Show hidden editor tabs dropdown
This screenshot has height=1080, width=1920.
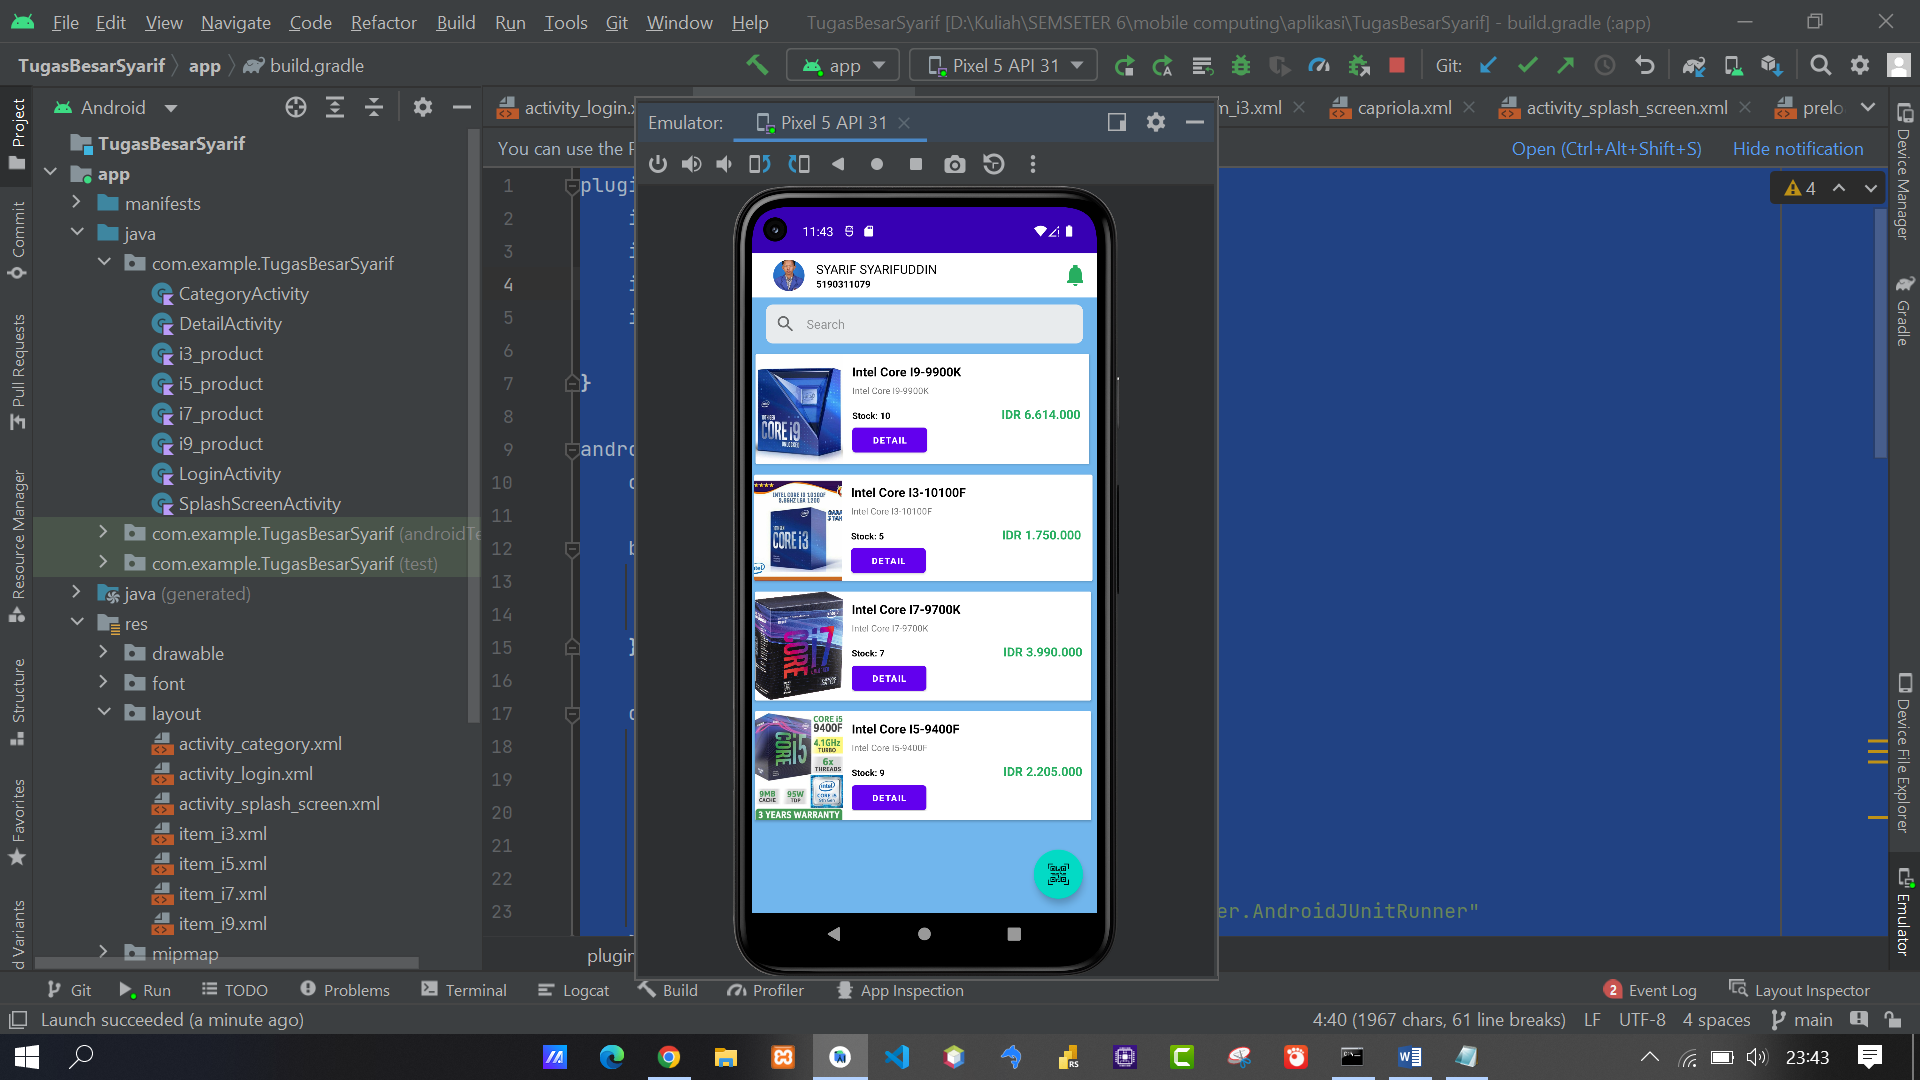pyautogui.click(x=1868, y=108)
